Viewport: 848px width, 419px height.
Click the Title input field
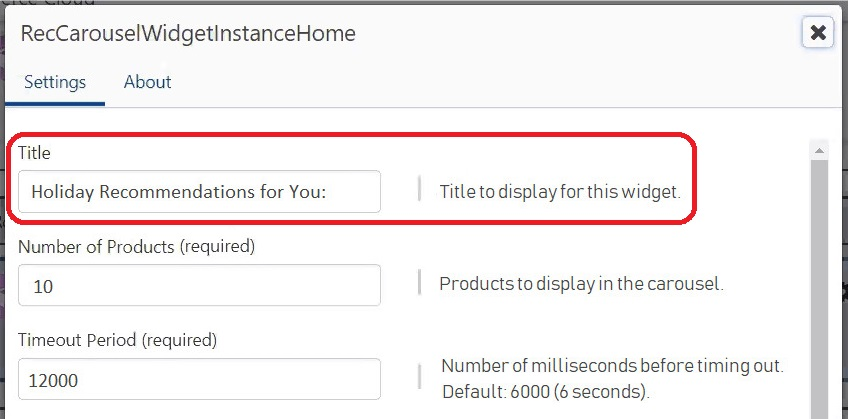[199, 191]
